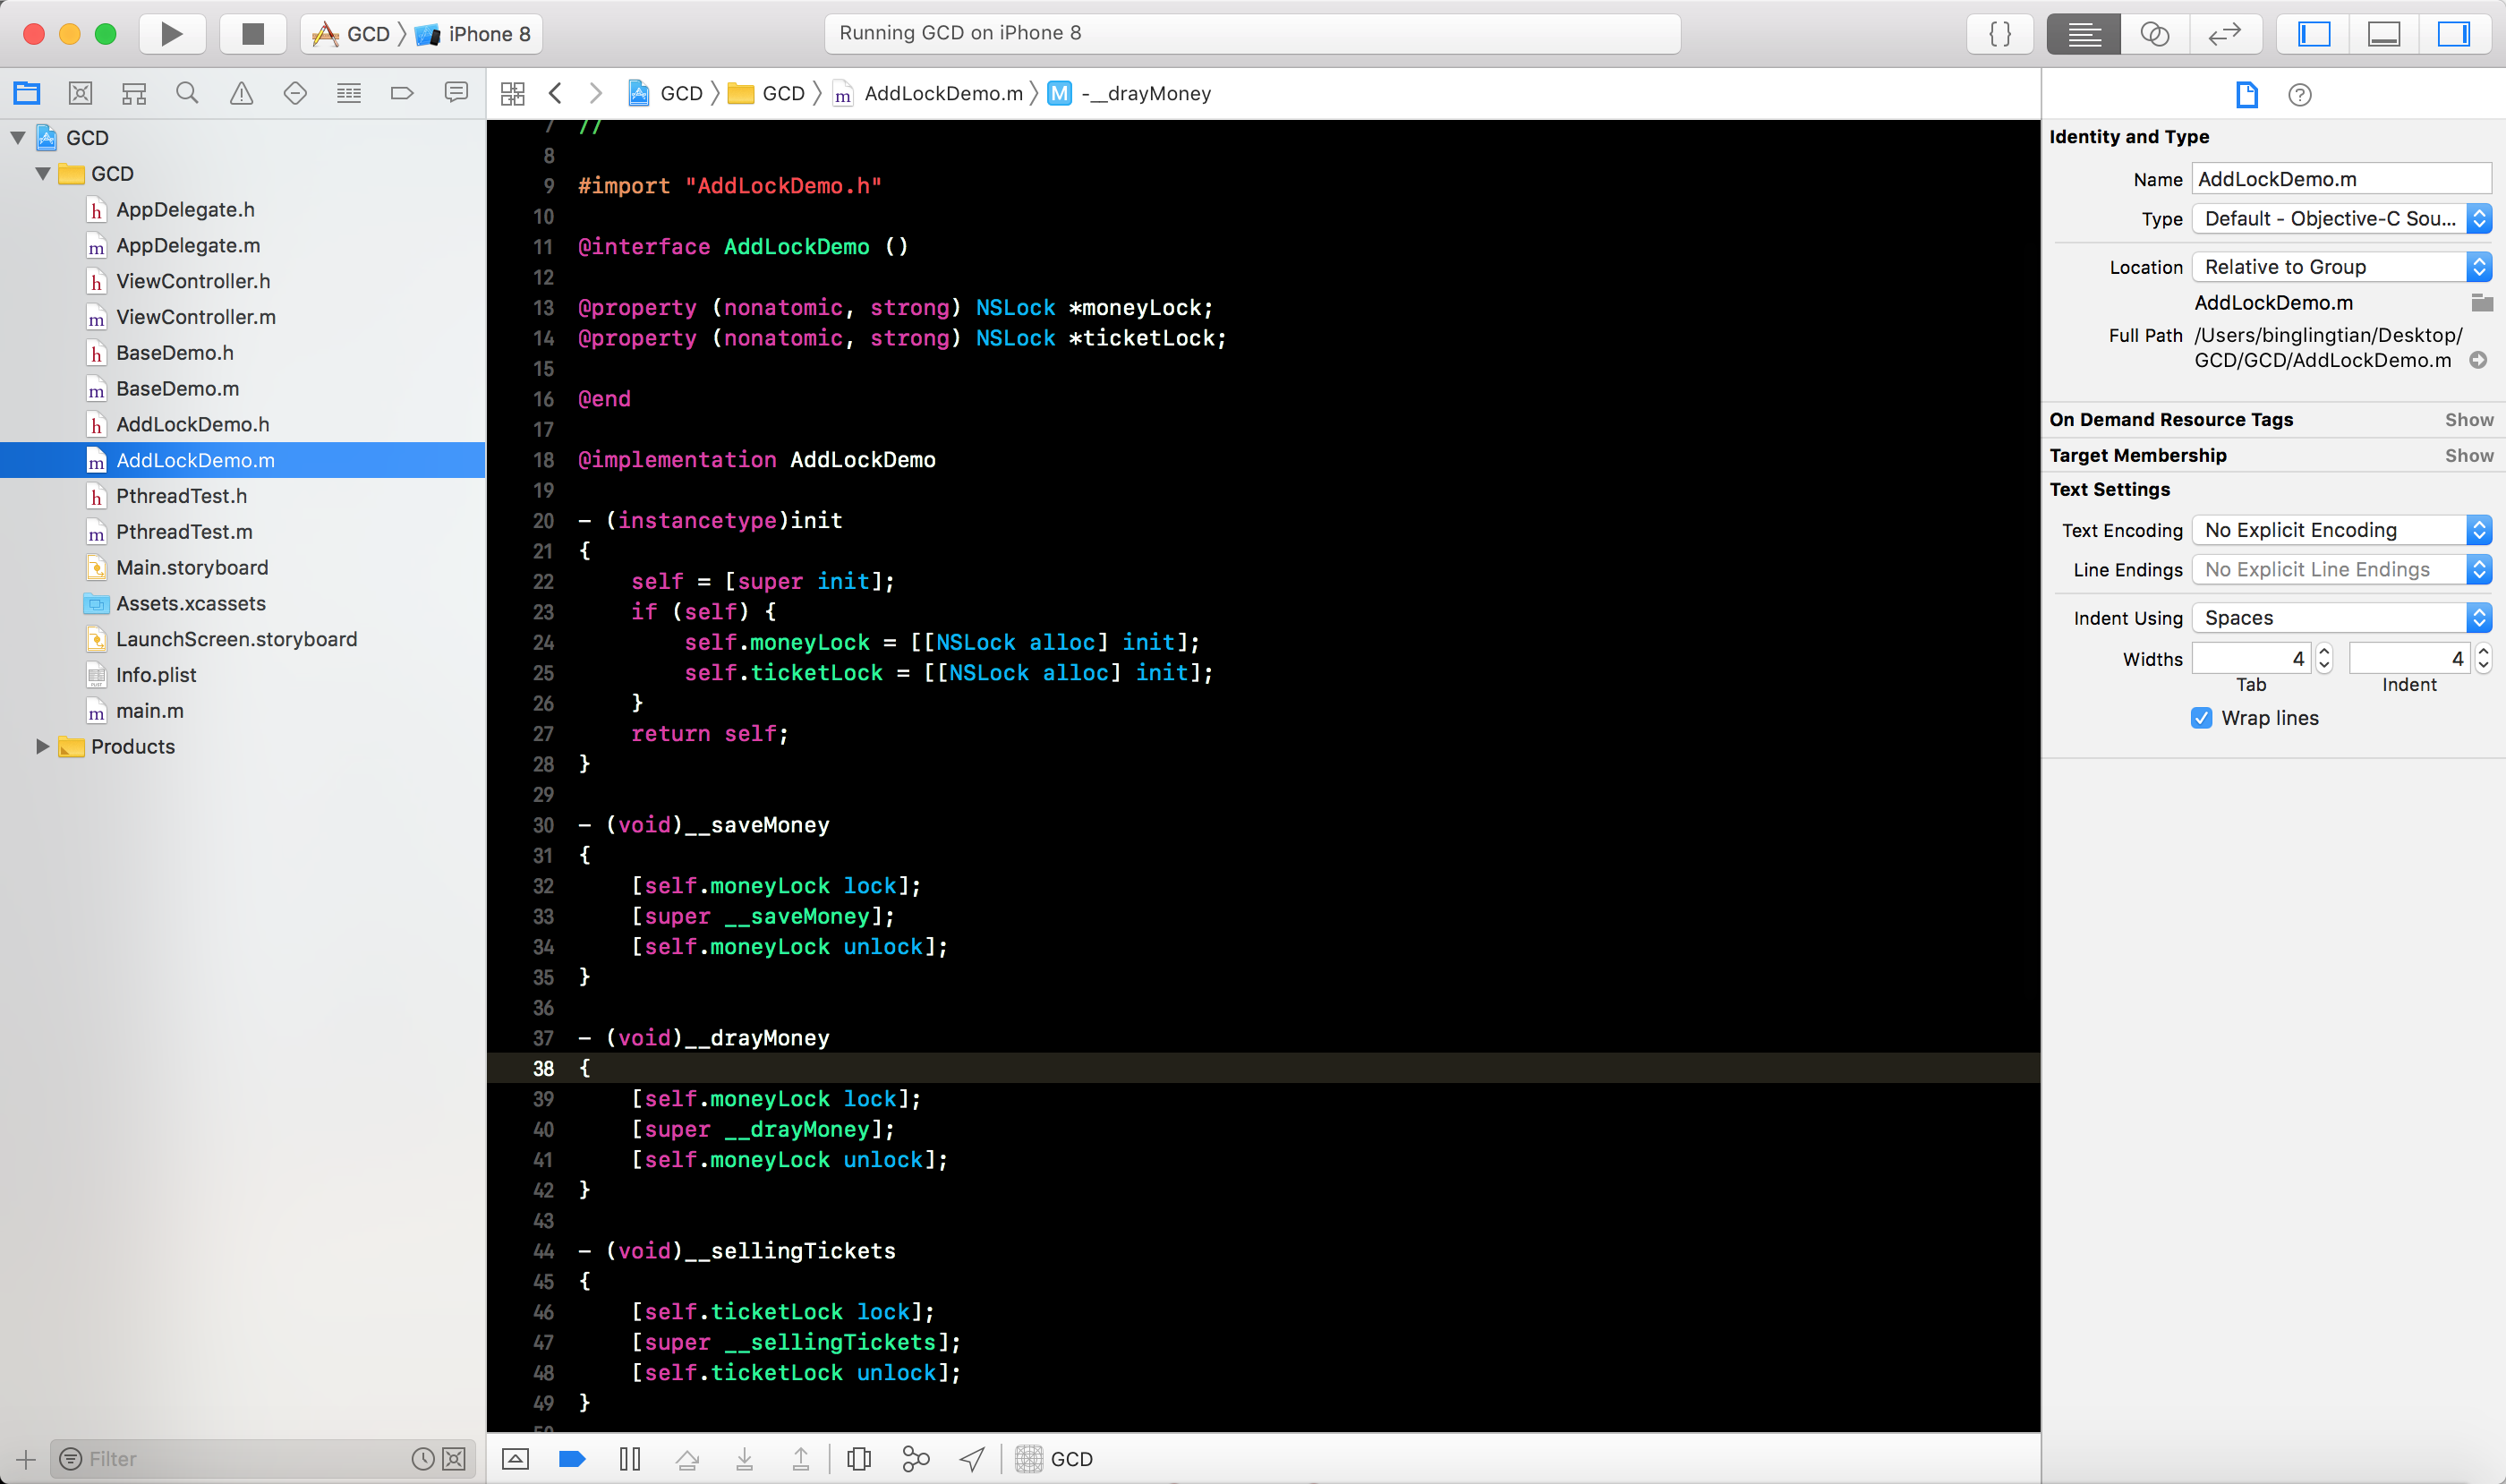Show the Issue navigator
This screenshot has width=2506, height=1484.
241,93
